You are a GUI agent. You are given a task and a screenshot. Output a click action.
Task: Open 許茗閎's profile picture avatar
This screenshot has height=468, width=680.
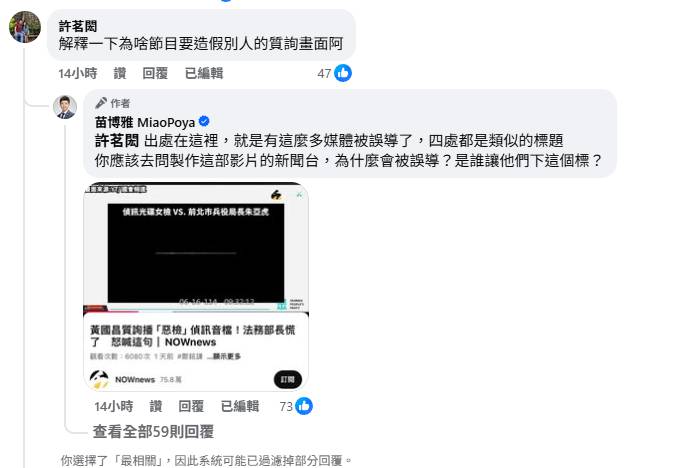(25, 27)
